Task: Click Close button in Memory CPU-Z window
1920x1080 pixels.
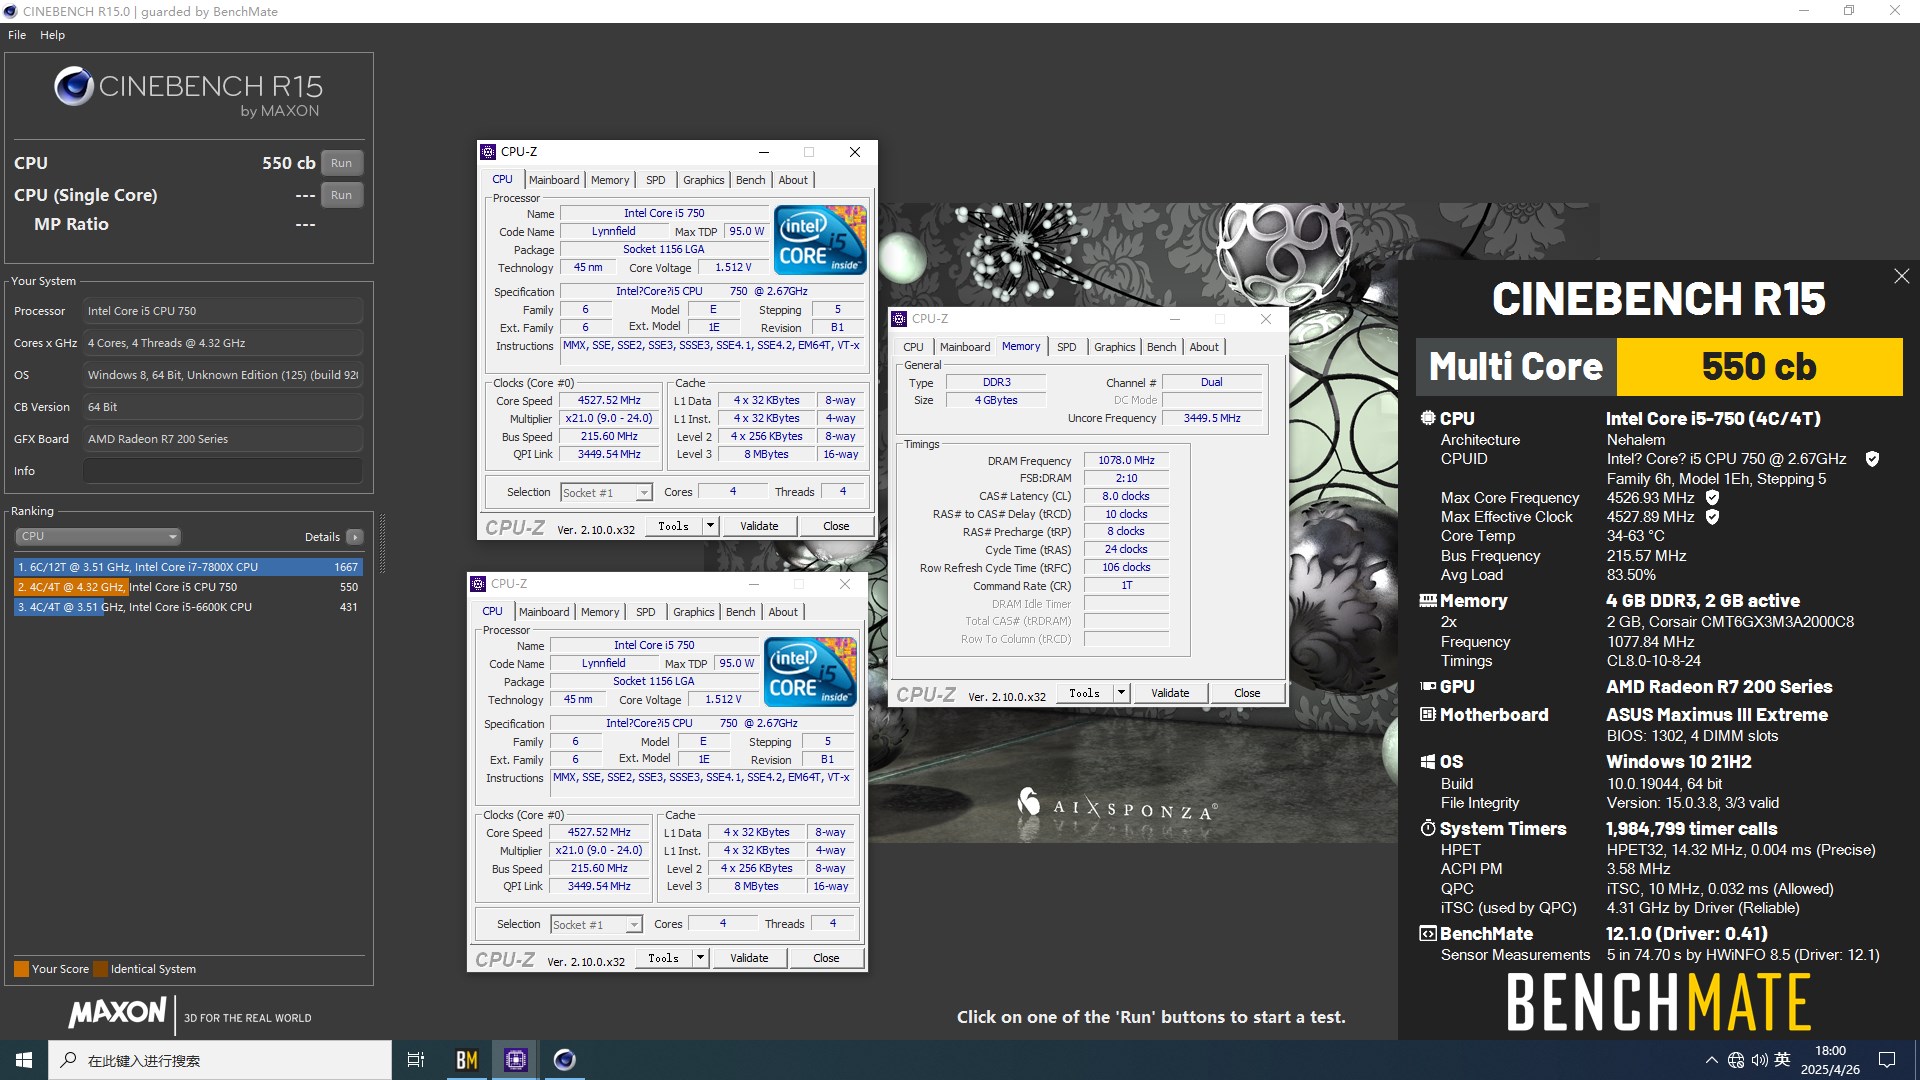Action: 1247,693
